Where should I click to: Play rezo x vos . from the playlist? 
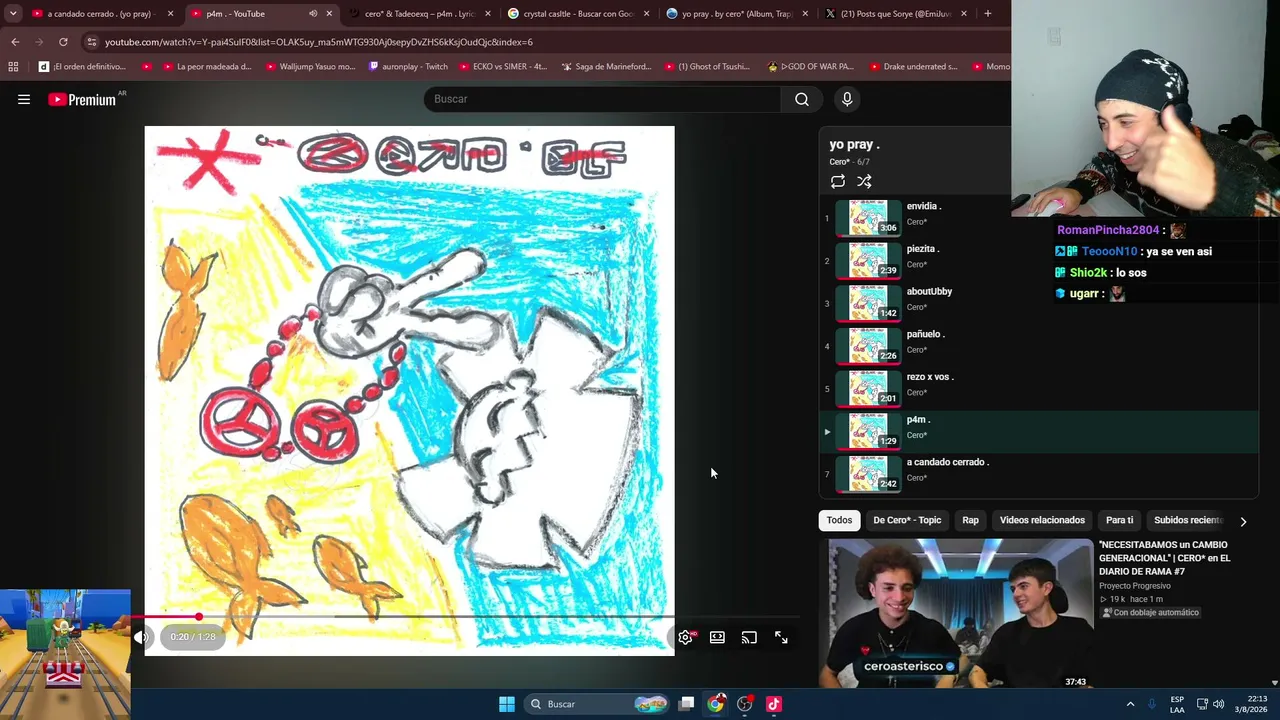click(x=1038, y=389)
